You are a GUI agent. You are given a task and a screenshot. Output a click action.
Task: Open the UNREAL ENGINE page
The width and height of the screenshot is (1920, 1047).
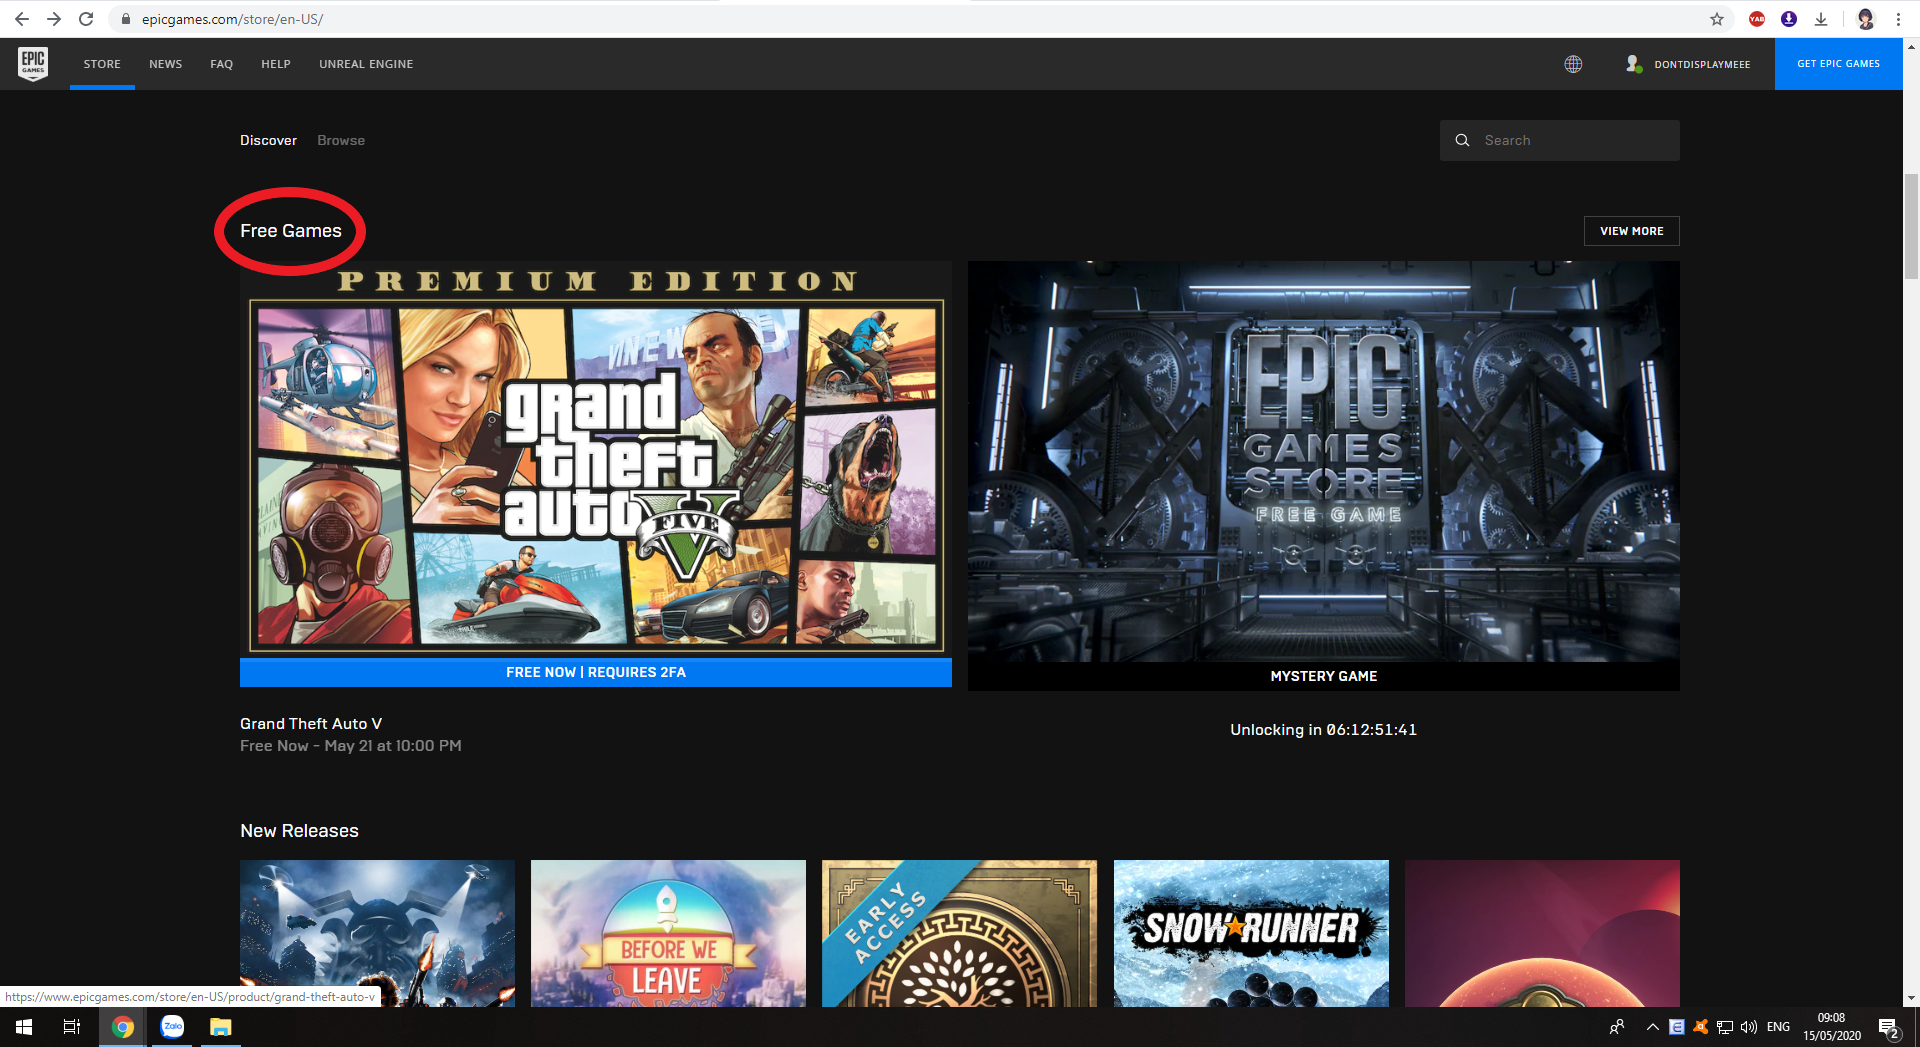pos(366,64)
